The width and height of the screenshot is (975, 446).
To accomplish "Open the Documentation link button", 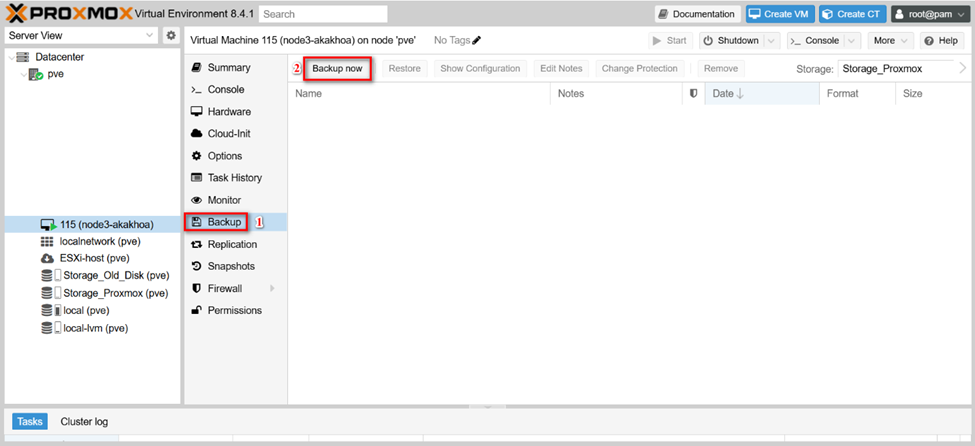I will tap(698, 14).
